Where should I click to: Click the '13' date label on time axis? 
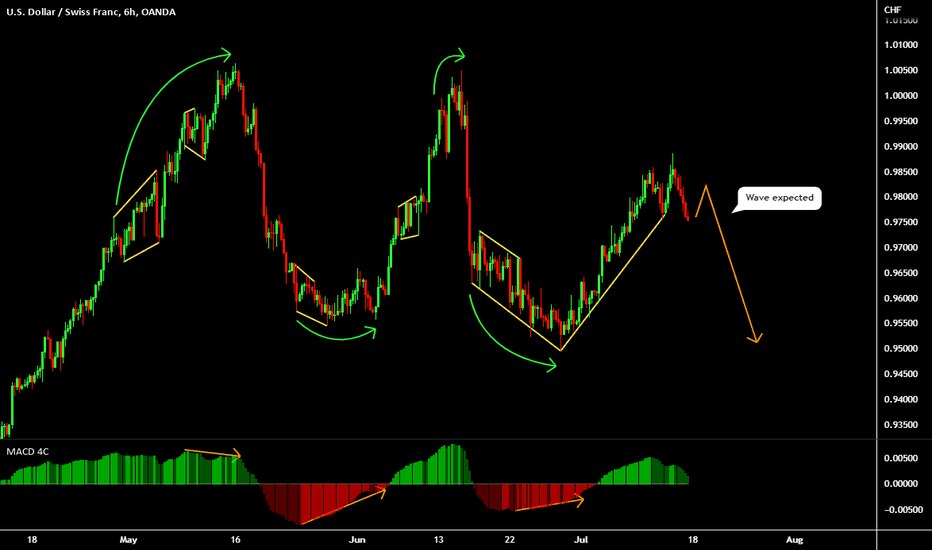pyautogui.click(x=439, y=540)
